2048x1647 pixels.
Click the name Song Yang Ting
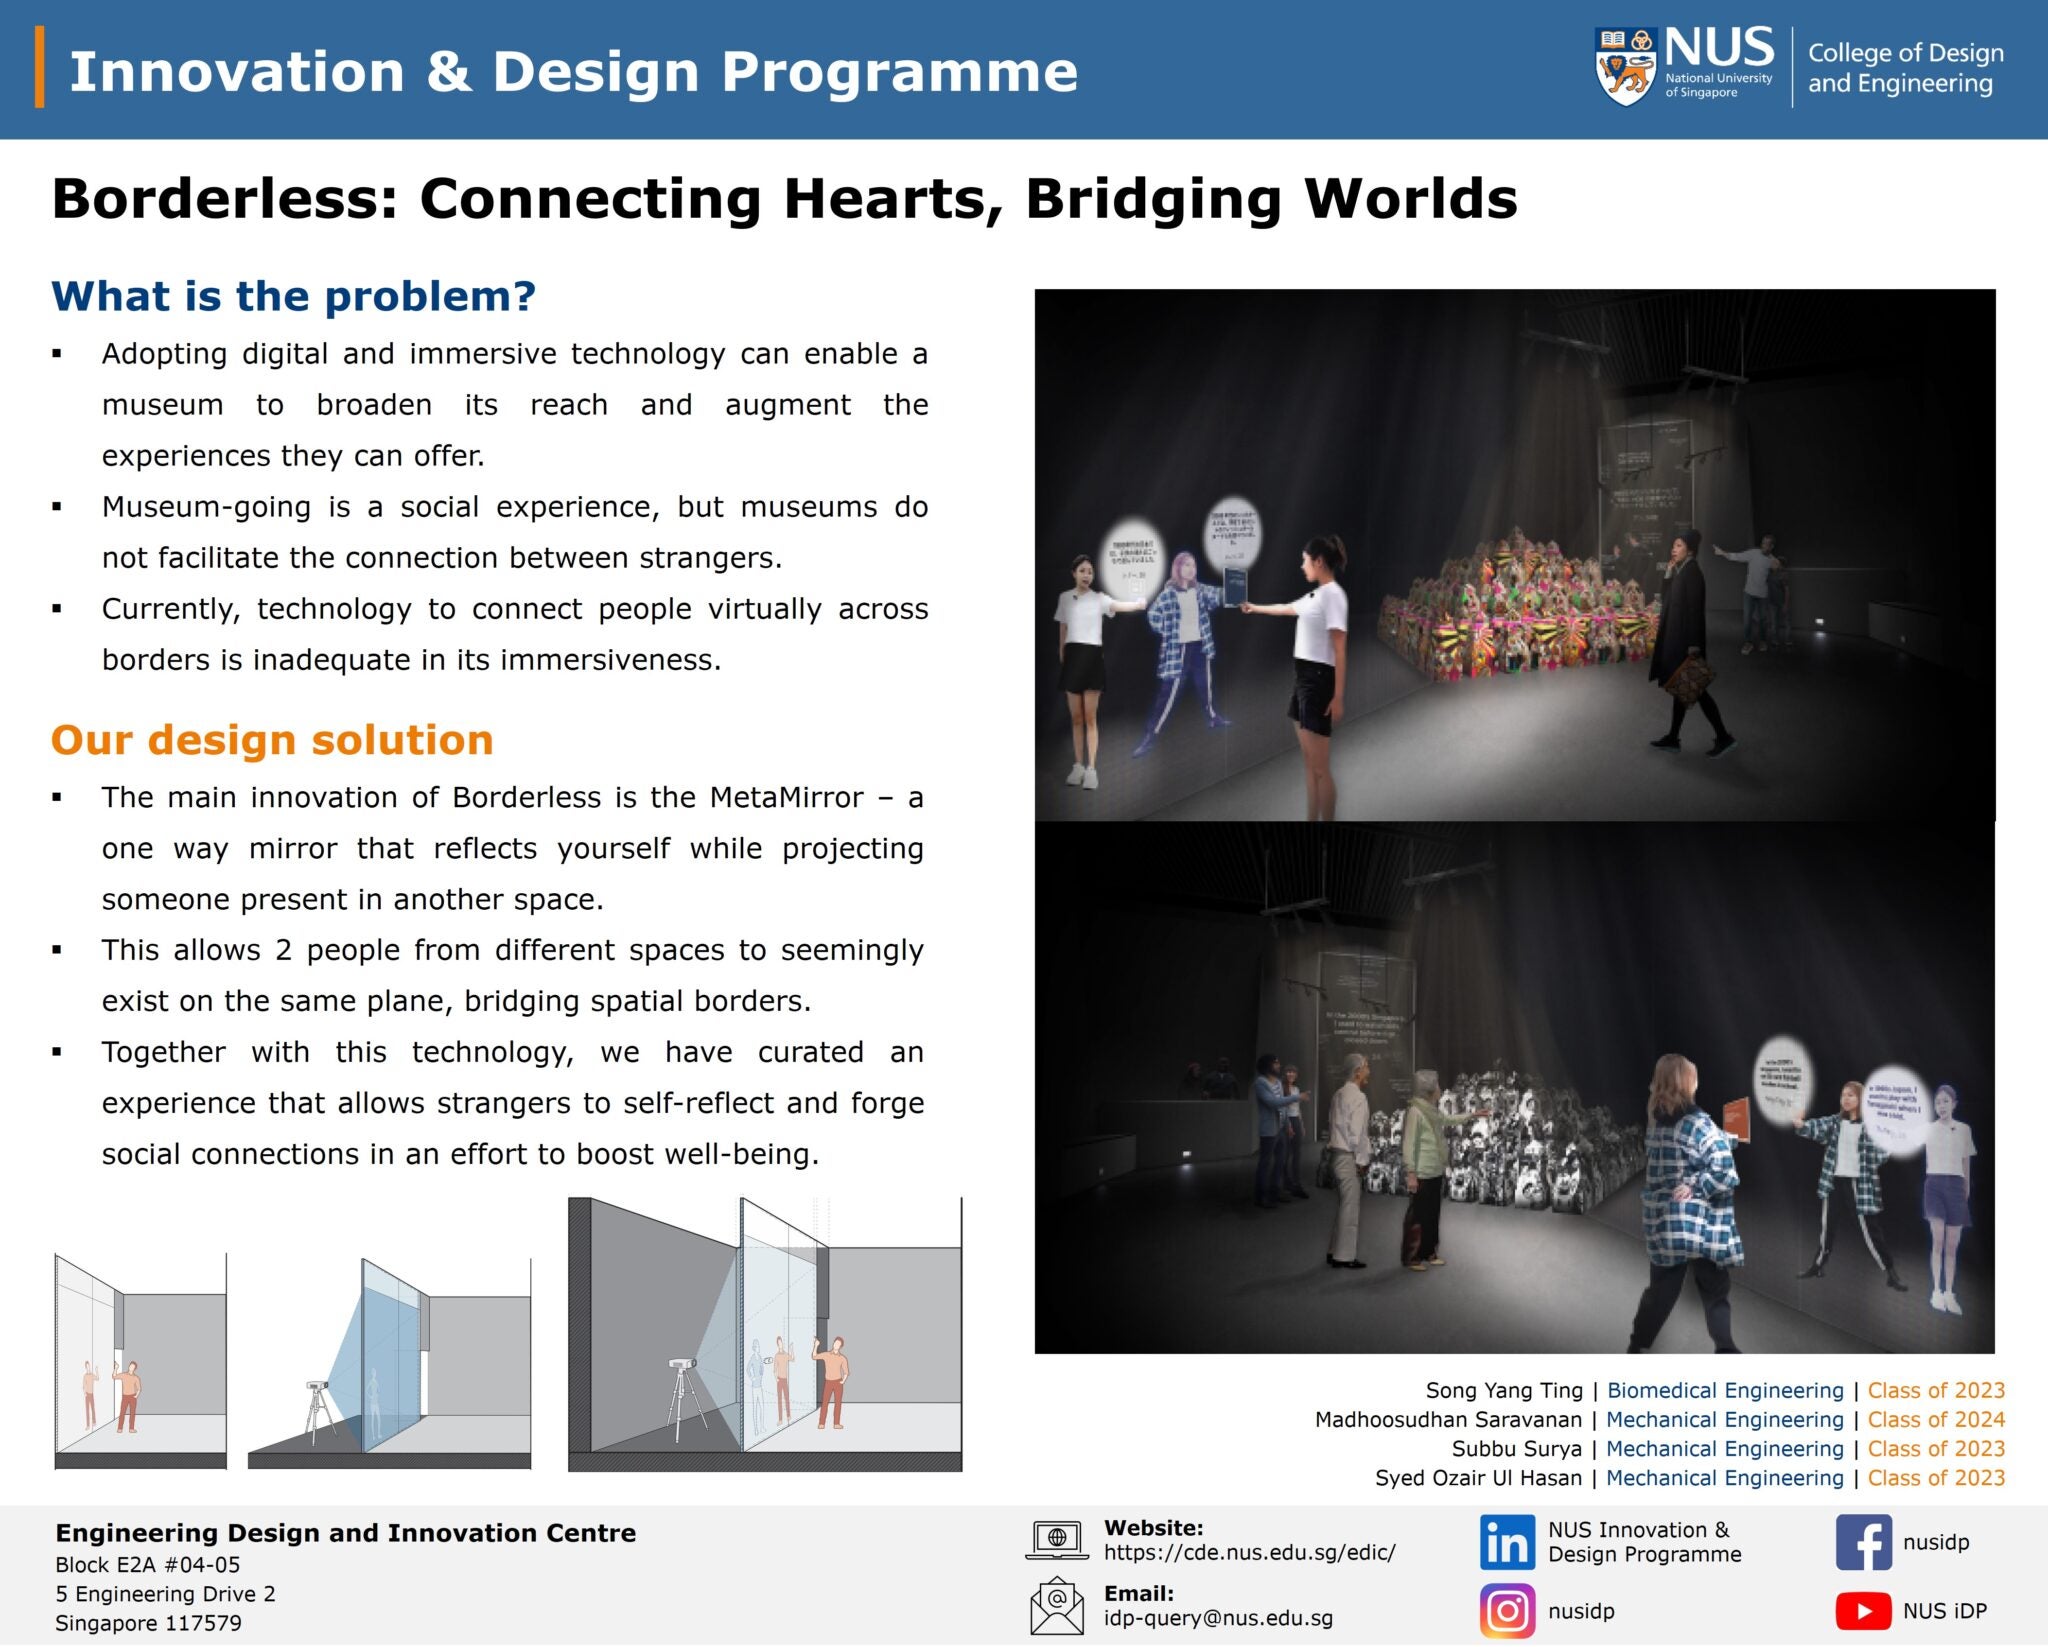(1505, 1391)
